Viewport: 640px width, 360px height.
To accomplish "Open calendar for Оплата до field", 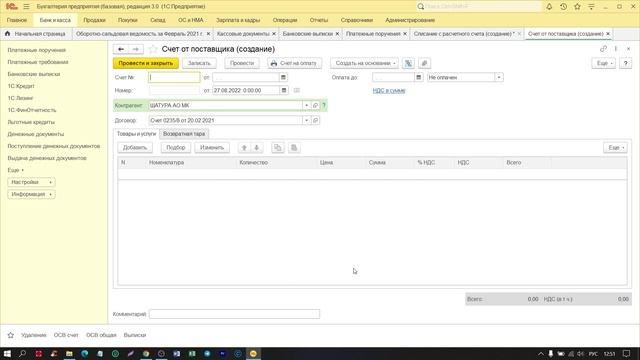I will [418, 77].
